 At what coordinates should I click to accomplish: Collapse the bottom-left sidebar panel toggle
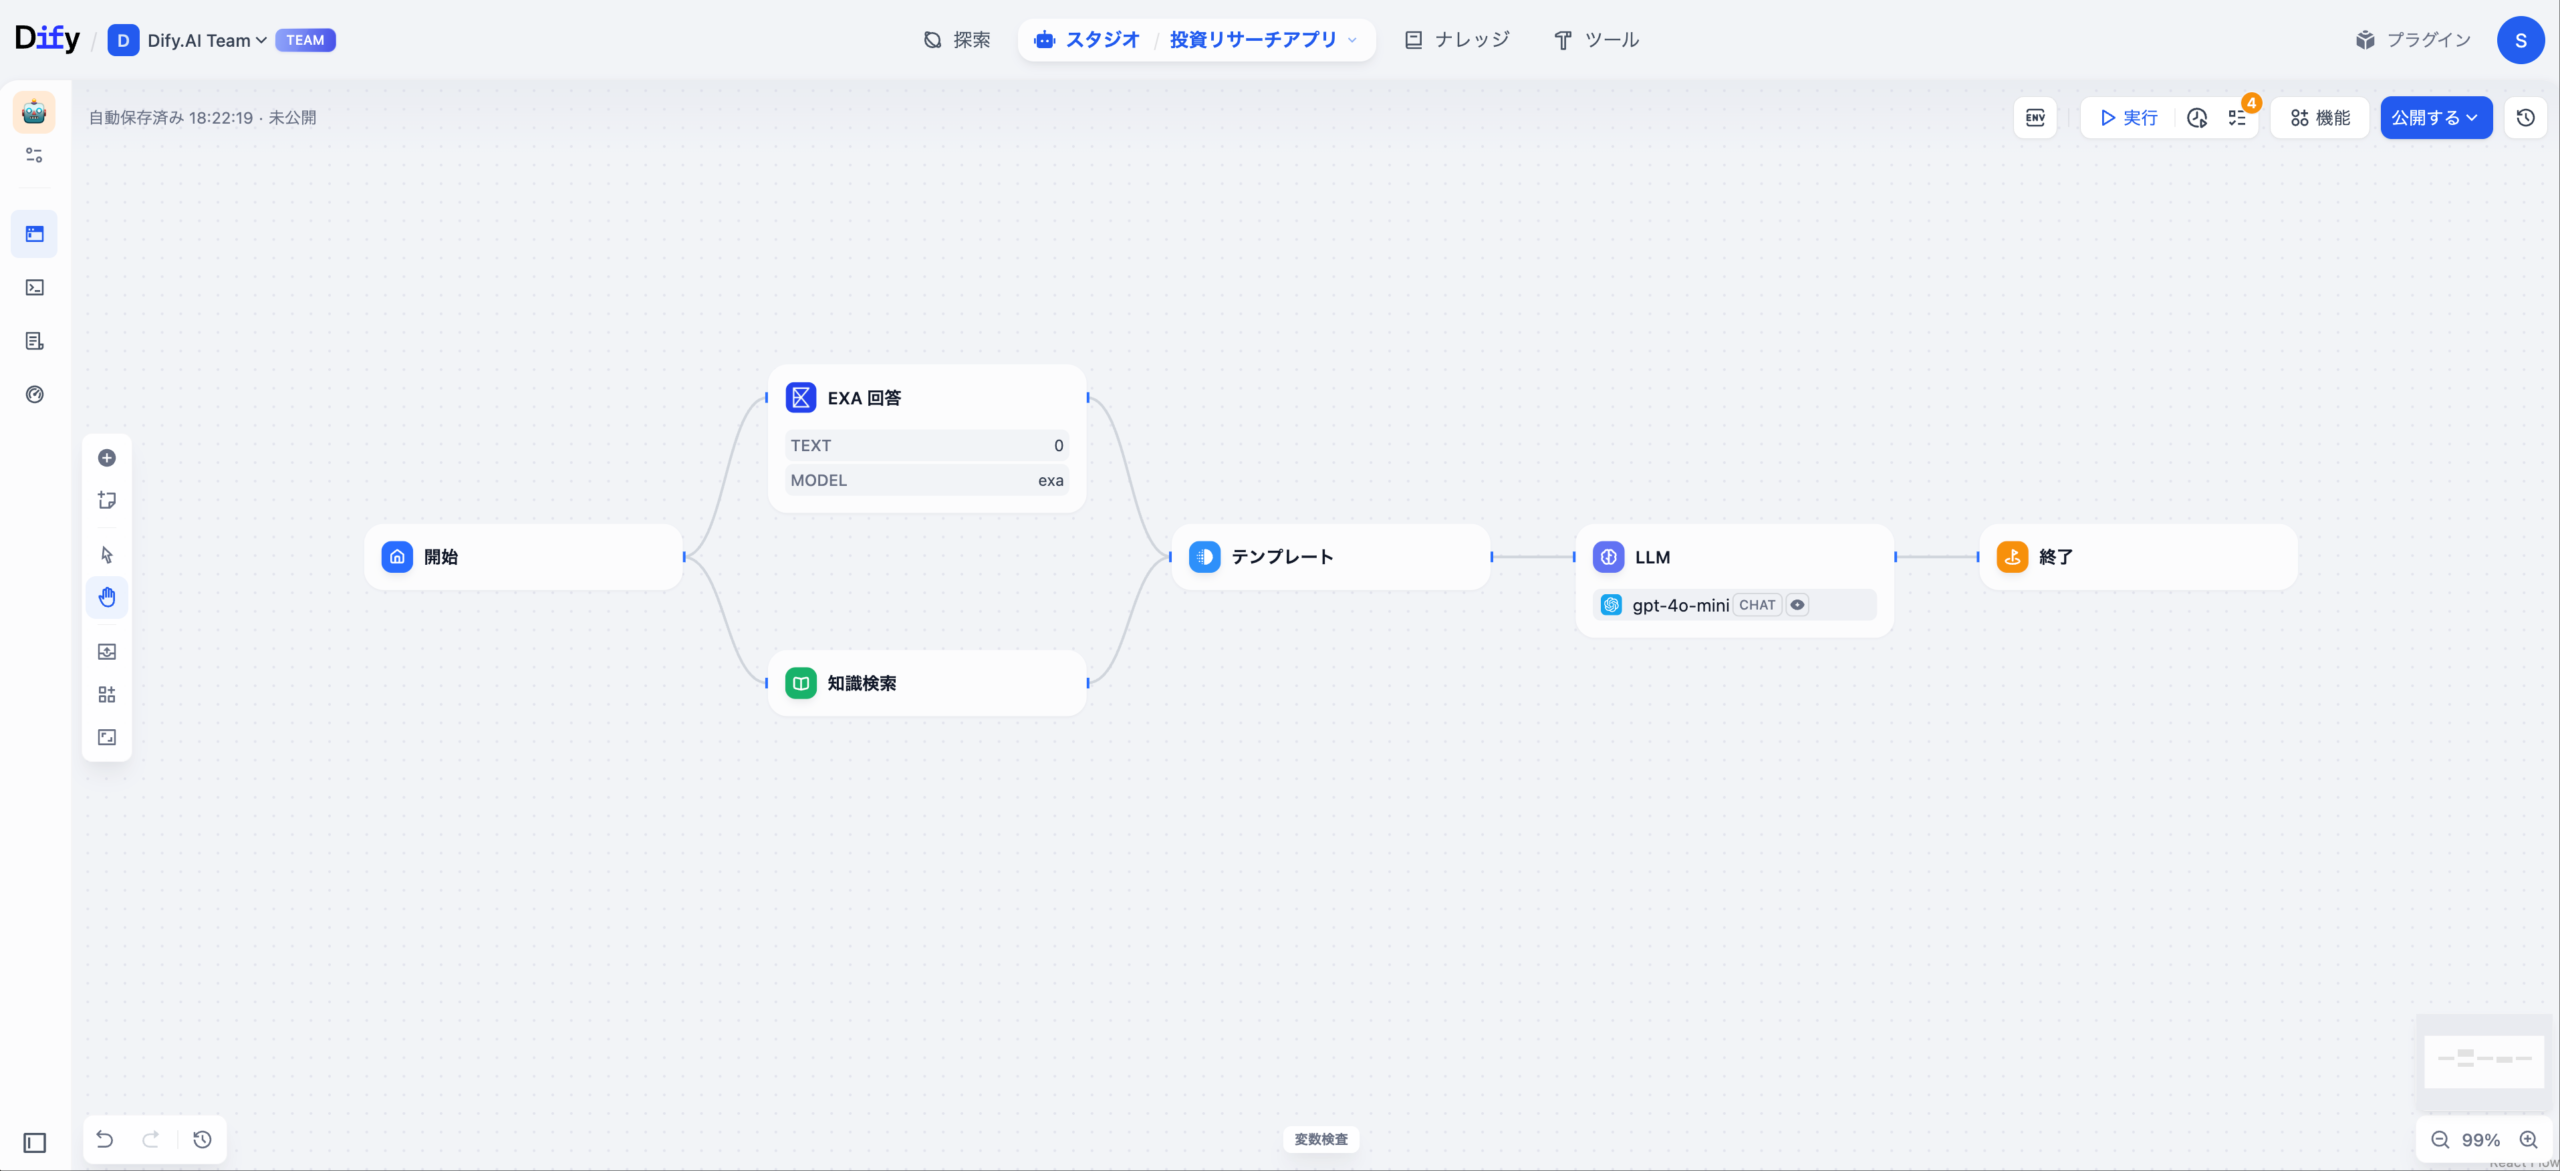coord(33,1142)
